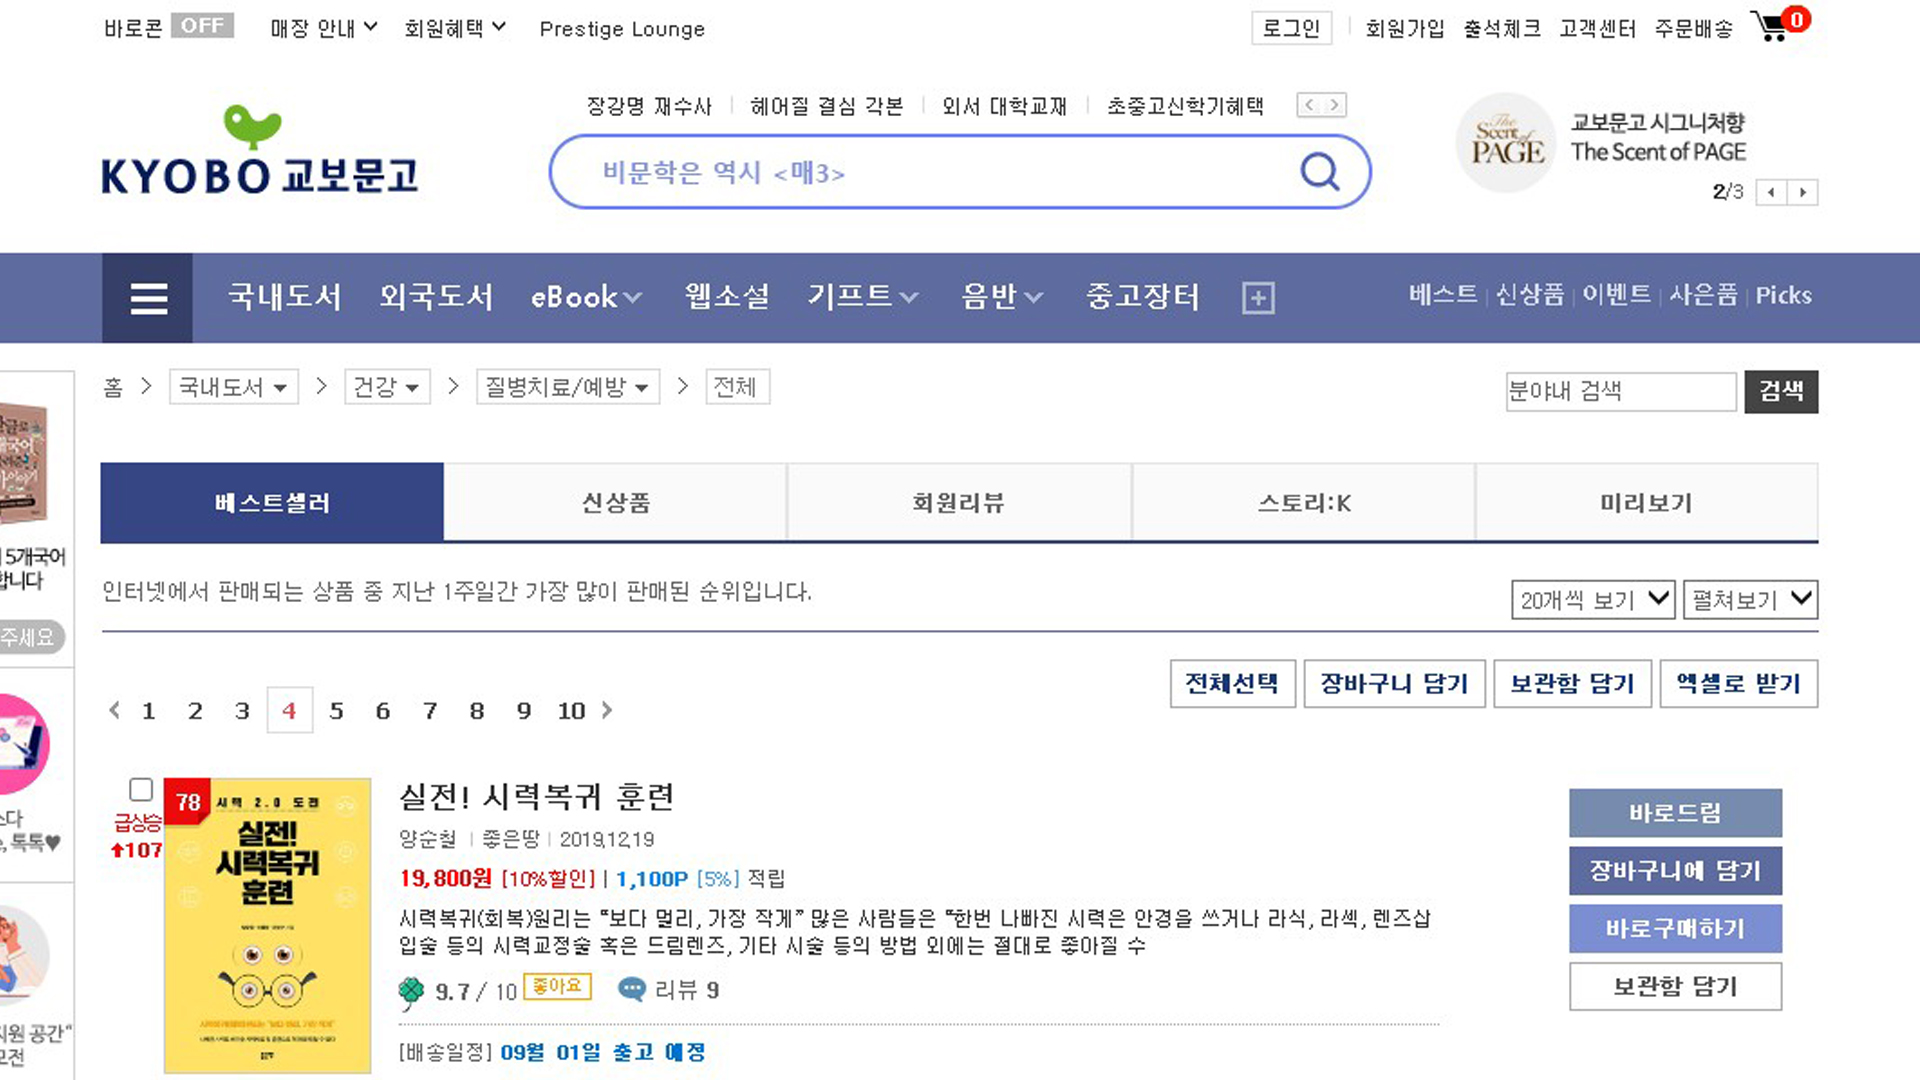The image size is (1920, 1080).
Task: Check the 실전! 시력복귀 훈련 checkbox
Action: click(141, 789)
